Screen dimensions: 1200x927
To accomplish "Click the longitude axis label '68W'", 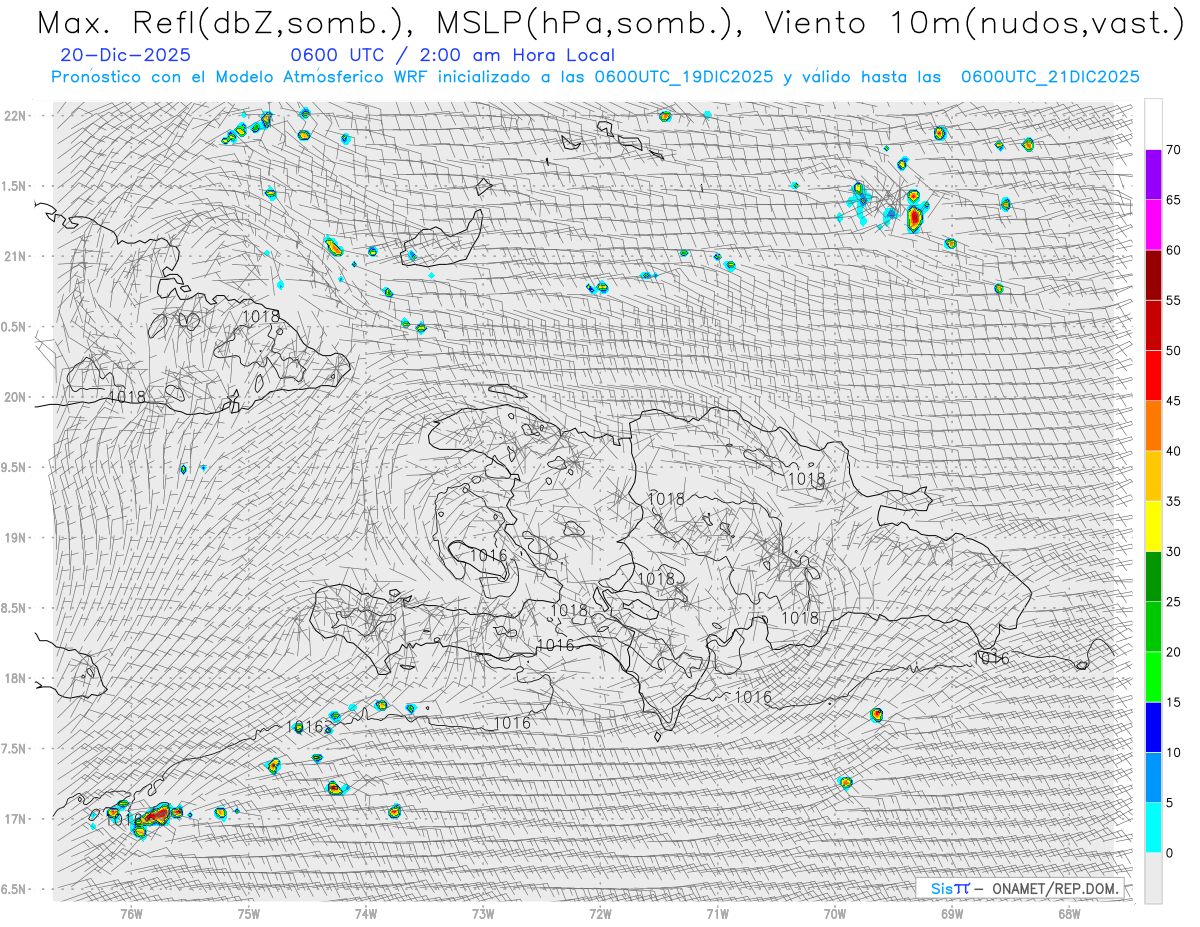I will (x=1069, y=912).
